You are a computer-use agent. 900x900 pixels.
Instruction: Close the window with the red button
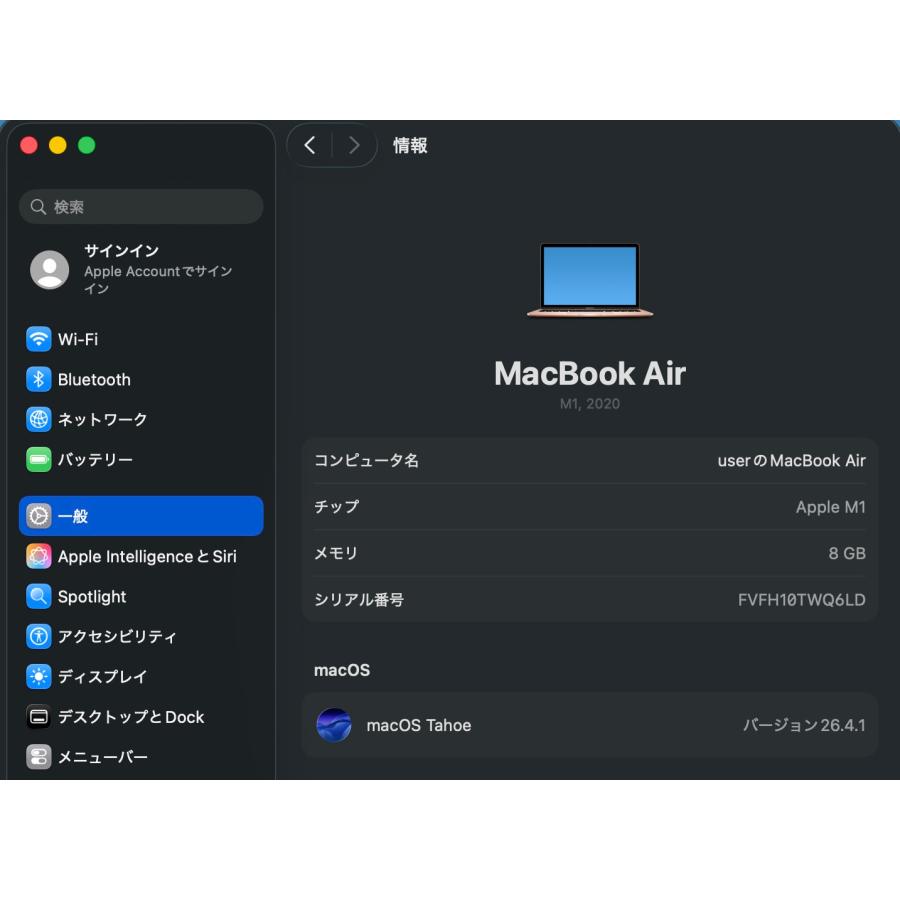[29, 145]
